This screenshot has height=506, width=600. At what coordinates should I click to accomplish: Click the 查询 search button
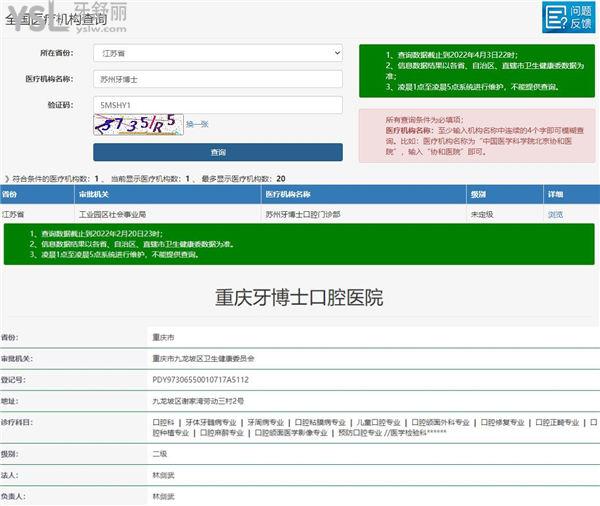point(218,152)
